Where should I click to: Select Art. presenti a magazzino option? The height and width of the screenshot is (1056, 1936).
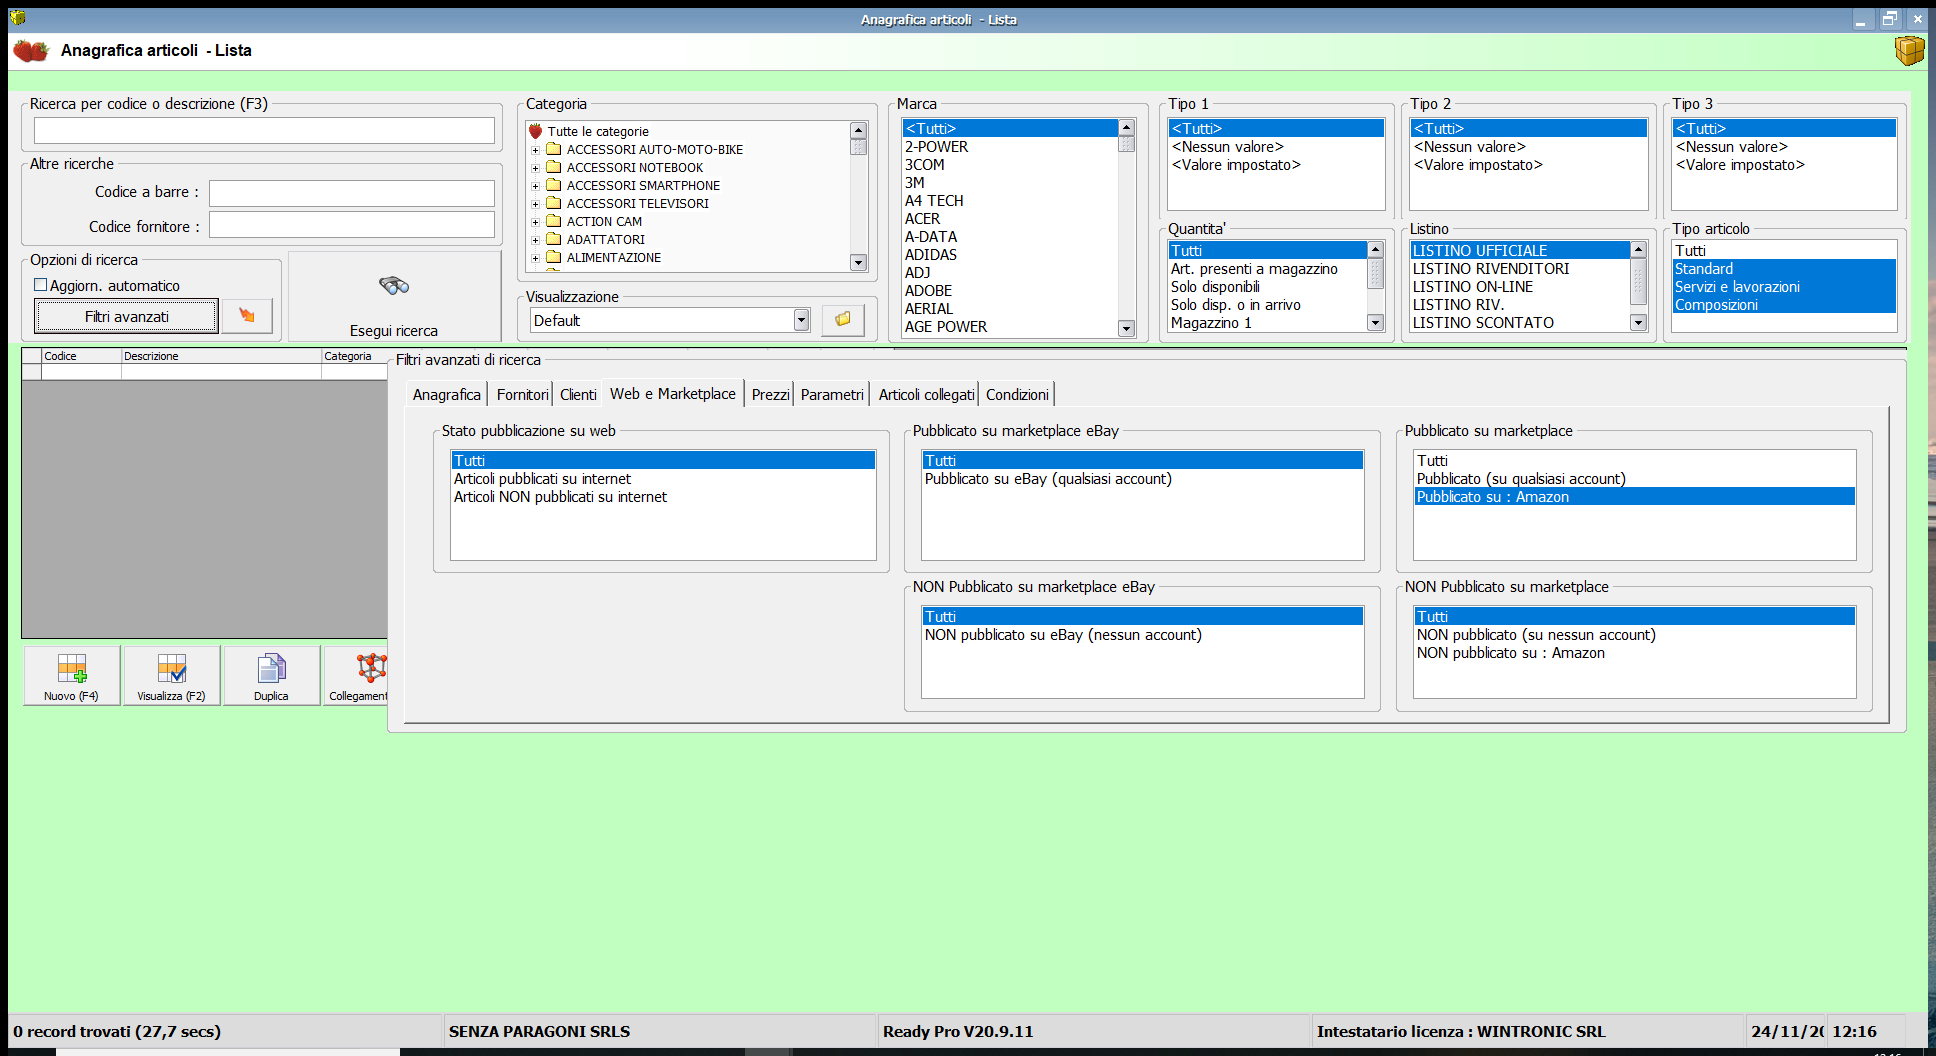[1268, 269]
